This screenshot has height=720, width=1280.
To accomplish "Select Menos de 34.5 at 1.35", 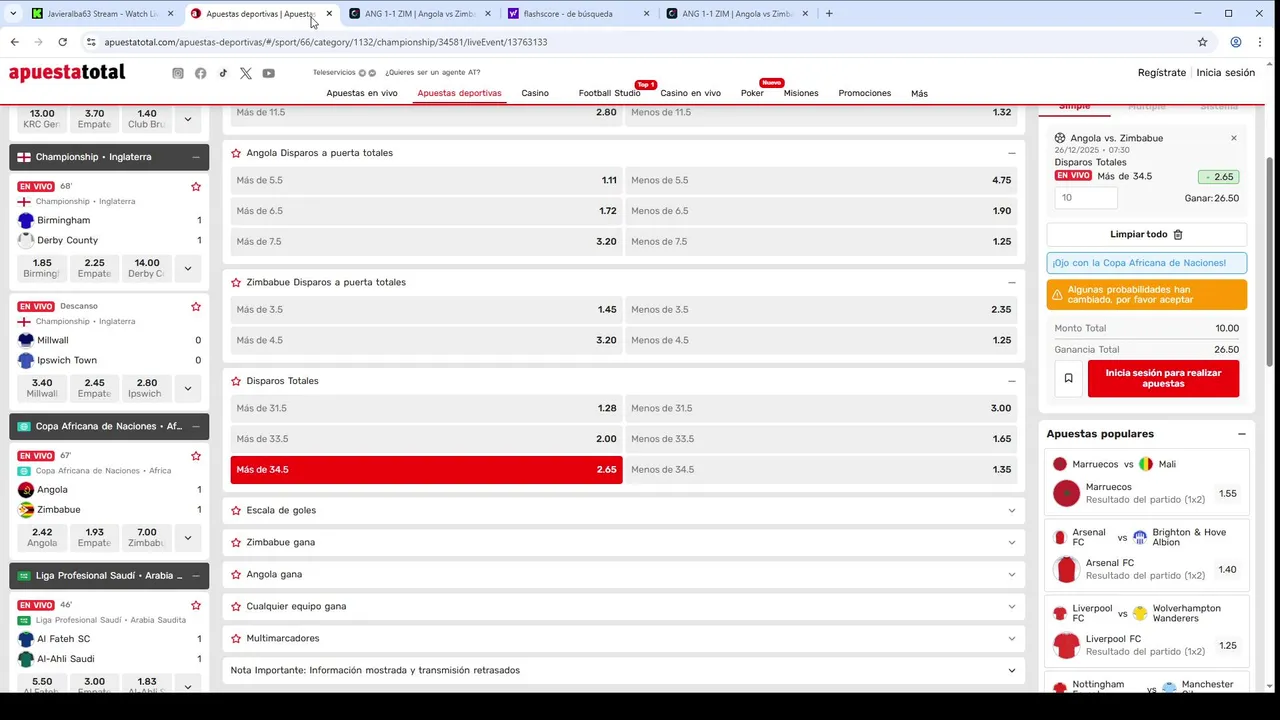I will [x=821, y=470].
